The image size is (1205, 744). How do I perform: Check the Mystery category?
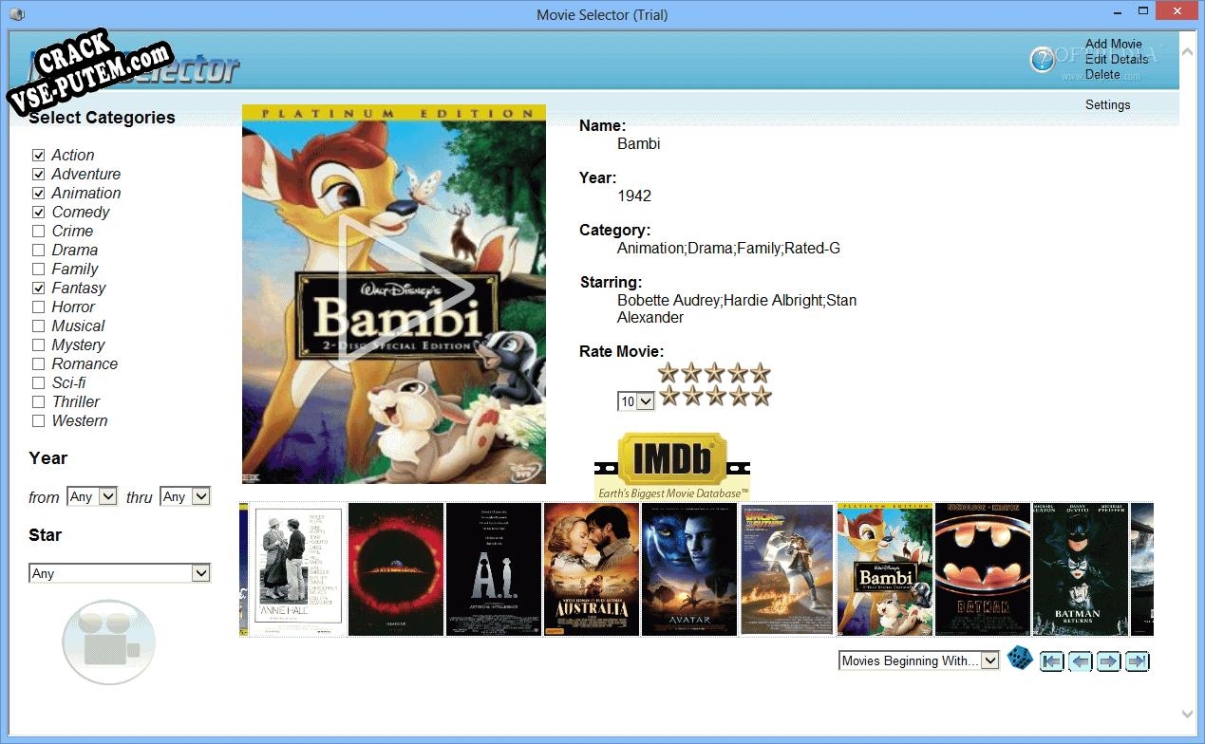point(39,345)
